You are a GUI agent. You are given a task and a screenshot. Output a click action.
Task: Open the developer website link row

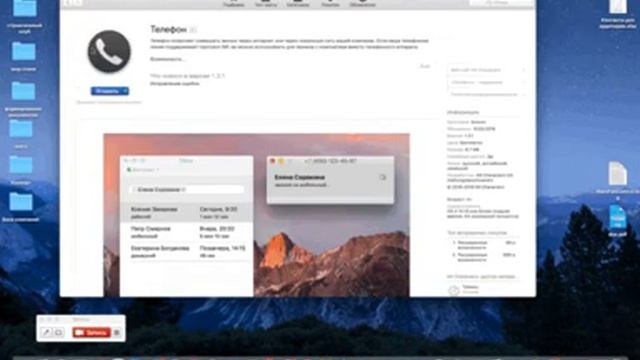(x=486, y=70)
